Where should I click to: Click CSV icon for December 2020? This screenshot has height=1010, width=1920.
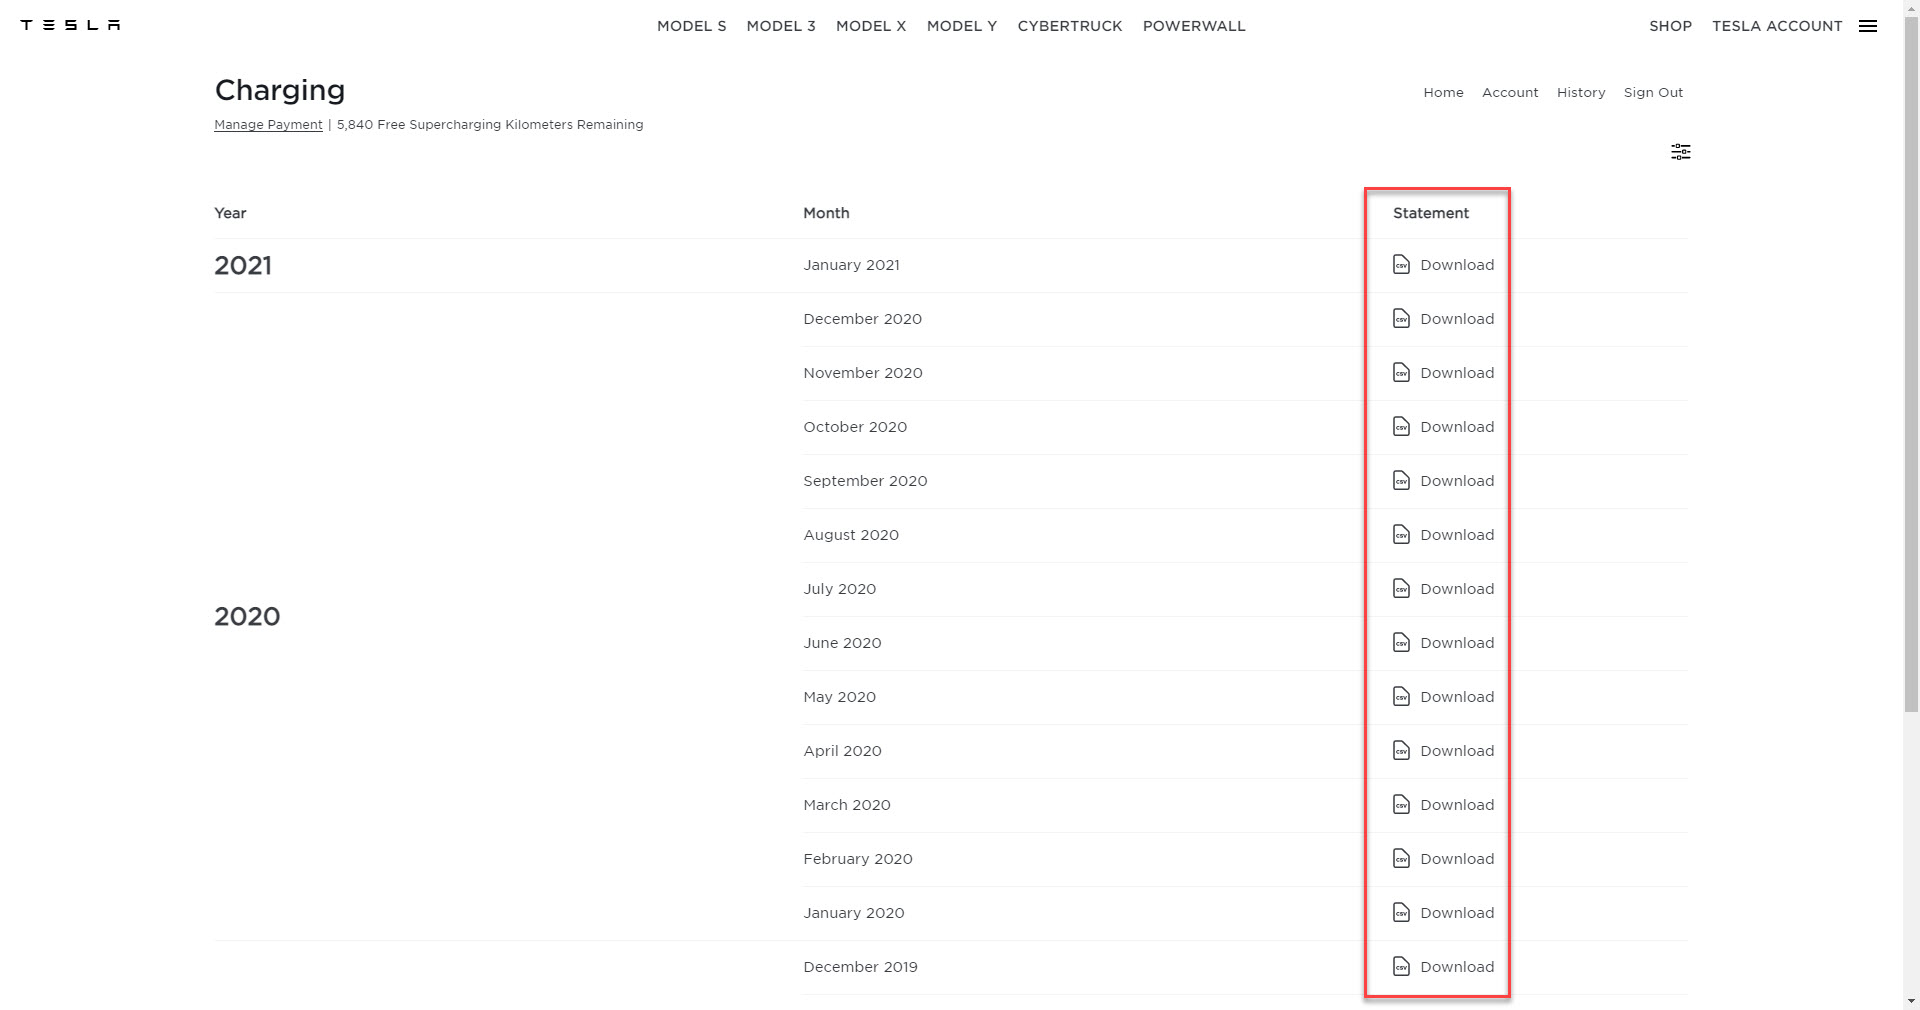[x=1402, y=319]
